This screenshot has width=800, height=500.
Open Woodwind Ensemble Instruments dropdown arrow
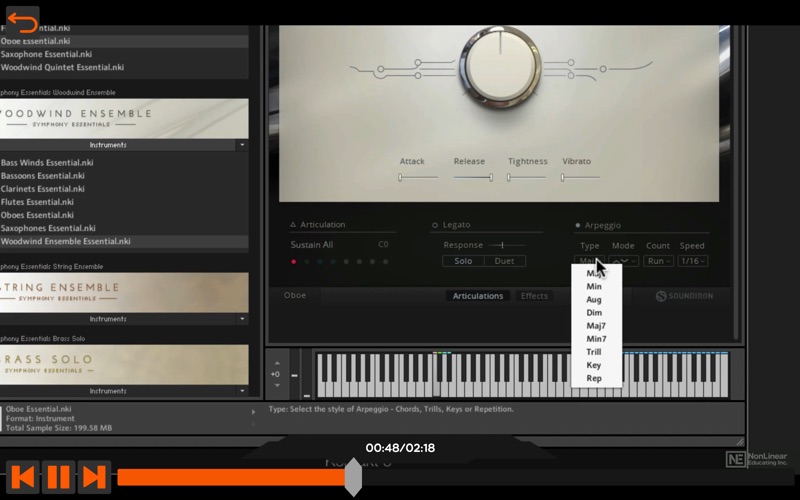(x=242, y=145)
